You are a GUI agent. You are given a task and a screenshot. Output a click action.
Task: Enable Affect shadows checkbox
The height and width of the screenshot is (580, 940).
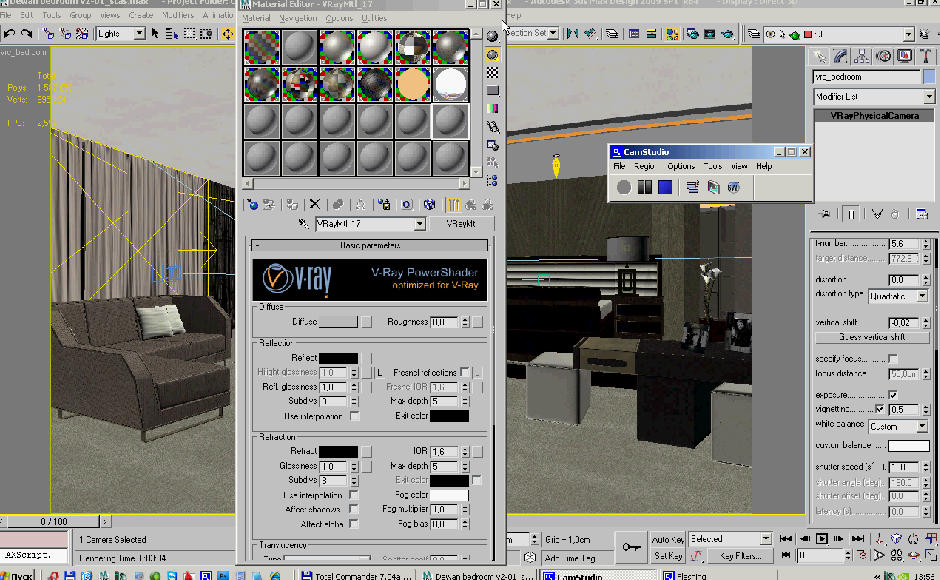point(354,509)
